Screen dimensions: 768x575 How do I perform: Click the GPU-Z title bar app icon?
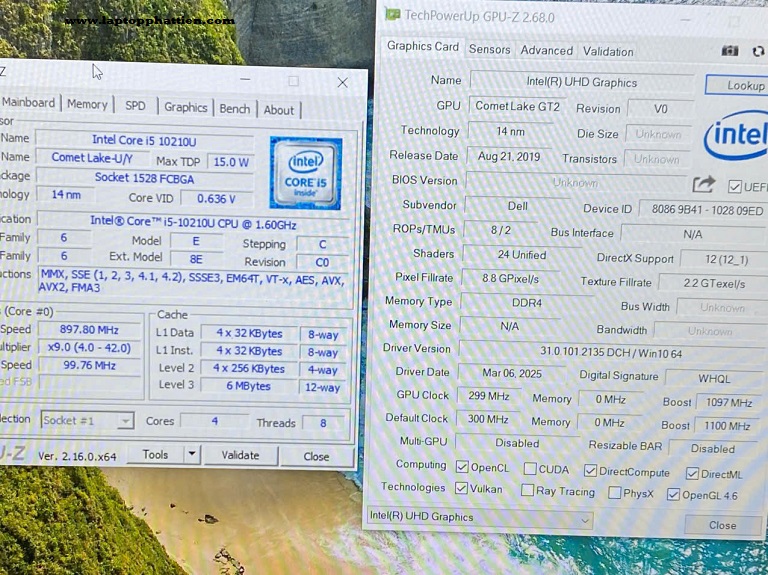393,15
